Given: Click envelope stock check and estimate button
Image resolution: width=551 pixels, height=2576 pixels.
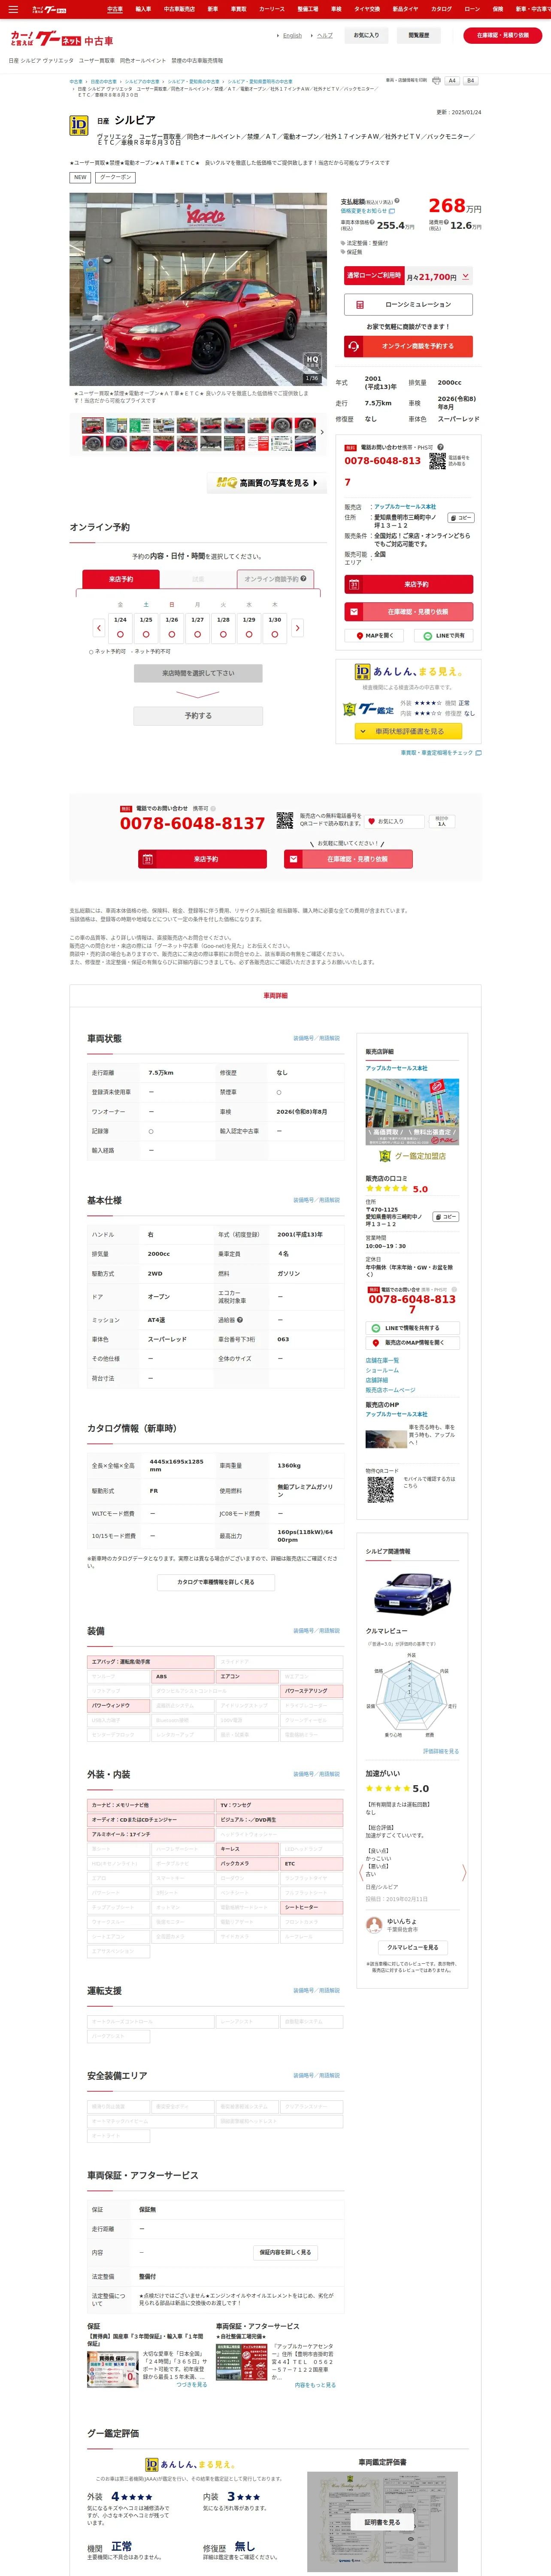Looking at the screenshot, I should 409,611.
